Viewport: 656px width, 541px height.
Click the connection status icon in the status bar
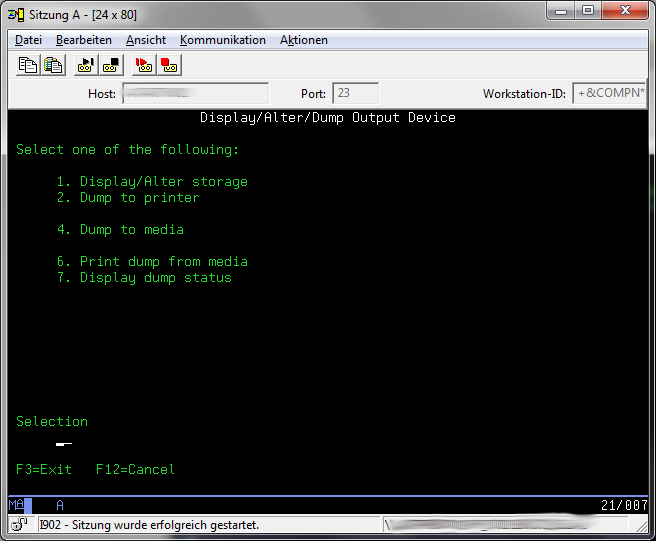coord(19,524)
